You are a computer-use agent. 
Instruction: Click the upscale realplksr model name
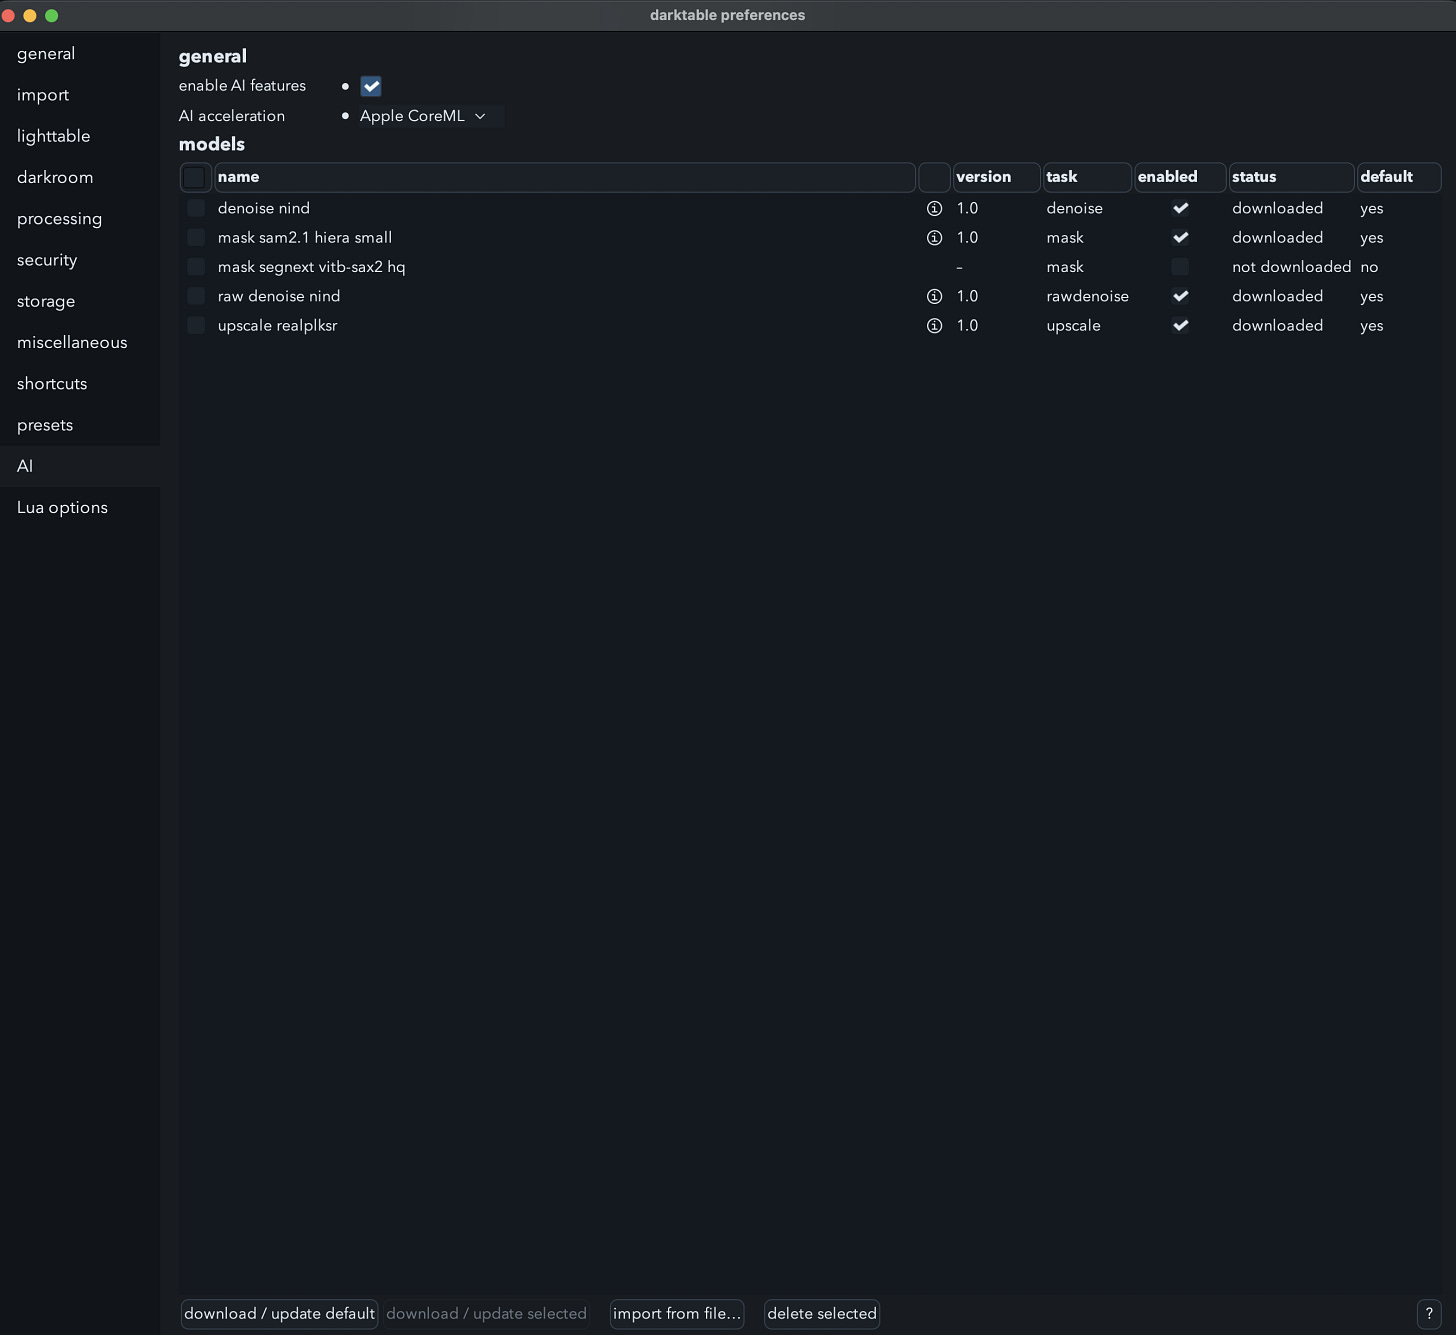(x=278, y=326)
